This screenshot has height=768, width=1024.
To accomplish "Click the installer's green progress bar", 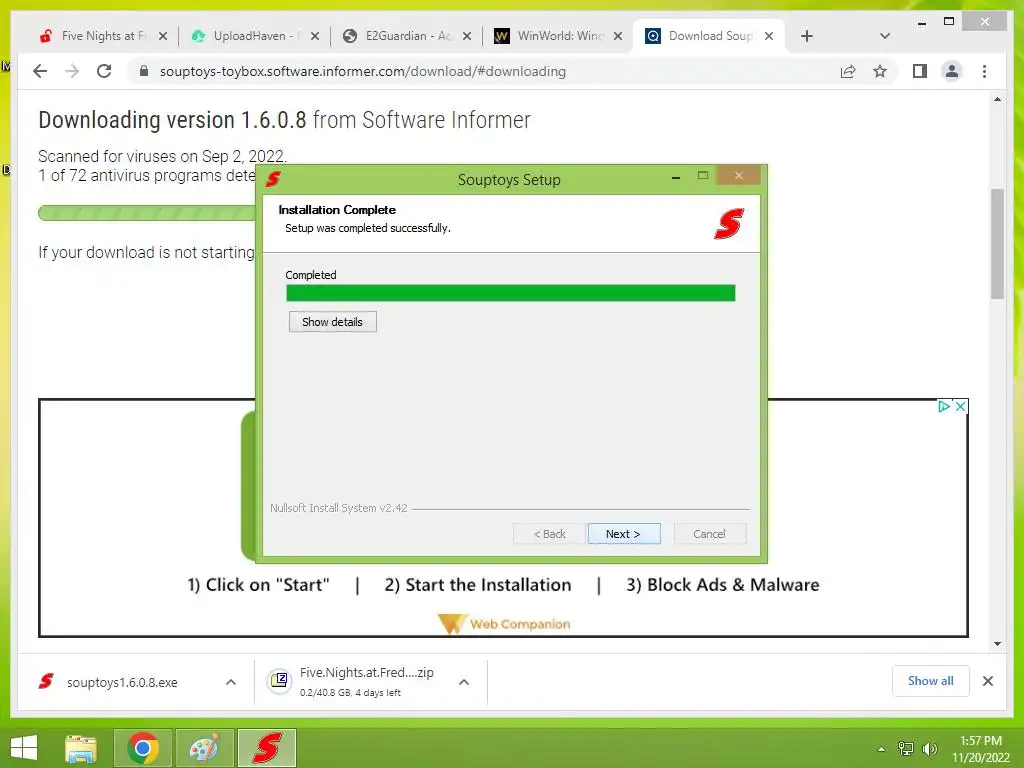I will (x=511, y=293).
